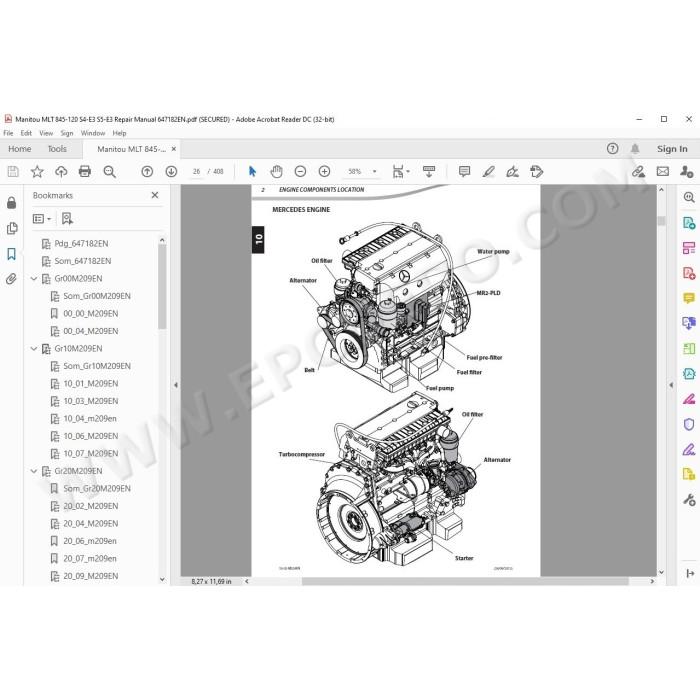Click the zoom percentage field
The width and height of the screenshot is (700, 700).
click(355, 171)
